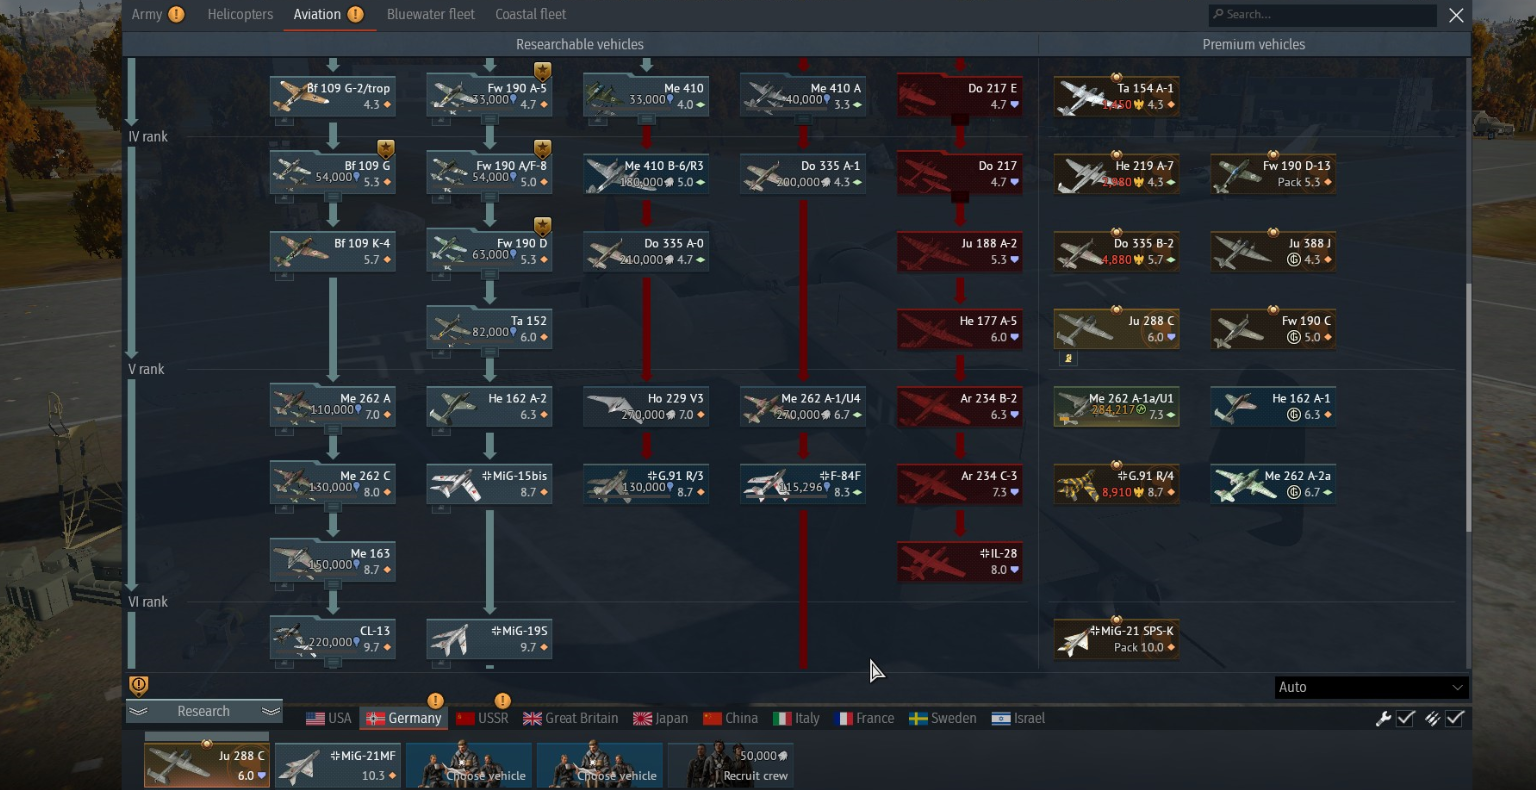The width and height of the screenshot is (1536, 790).
Task: Select the Do 335 A-1 card
Action: pos(803,174)
